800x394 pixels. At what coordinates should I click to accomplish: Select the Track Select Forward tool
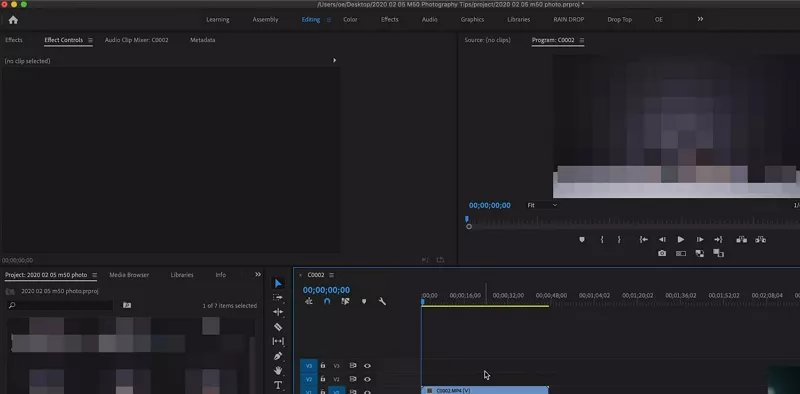278,298
